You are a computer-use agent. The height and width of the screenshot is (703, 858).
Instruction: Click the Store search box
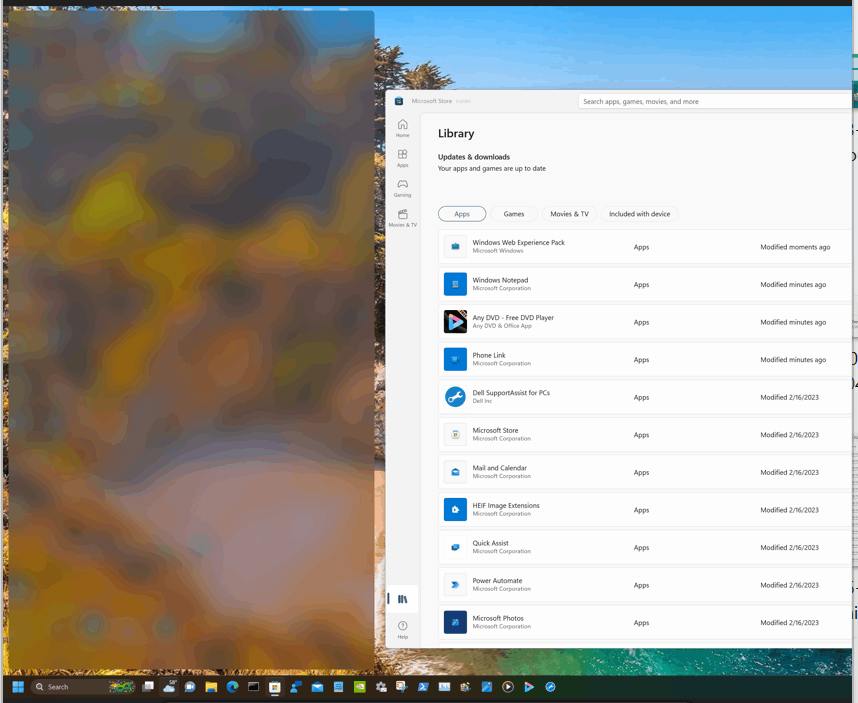click(x=715, y=101)
